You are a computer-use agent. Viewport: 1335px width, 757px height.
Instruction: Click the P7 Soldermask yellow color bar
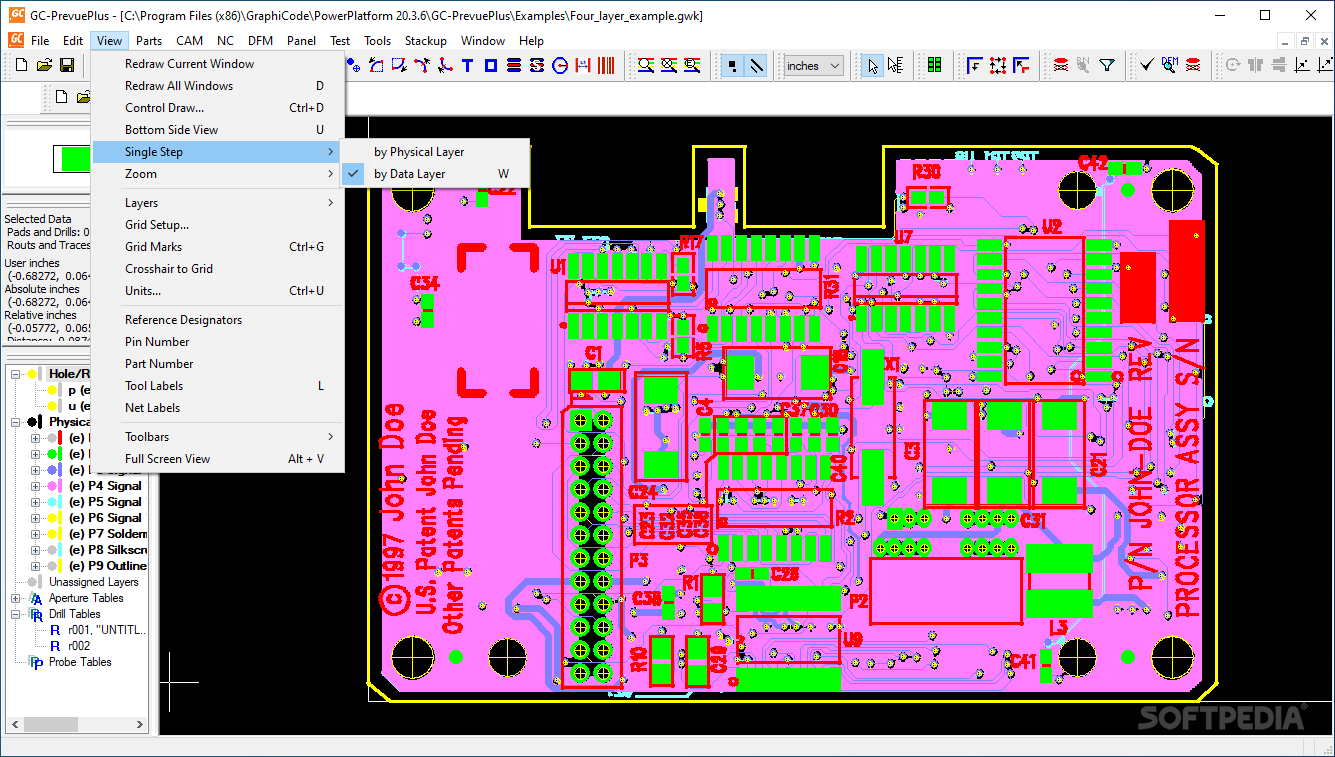pos(62,534)
